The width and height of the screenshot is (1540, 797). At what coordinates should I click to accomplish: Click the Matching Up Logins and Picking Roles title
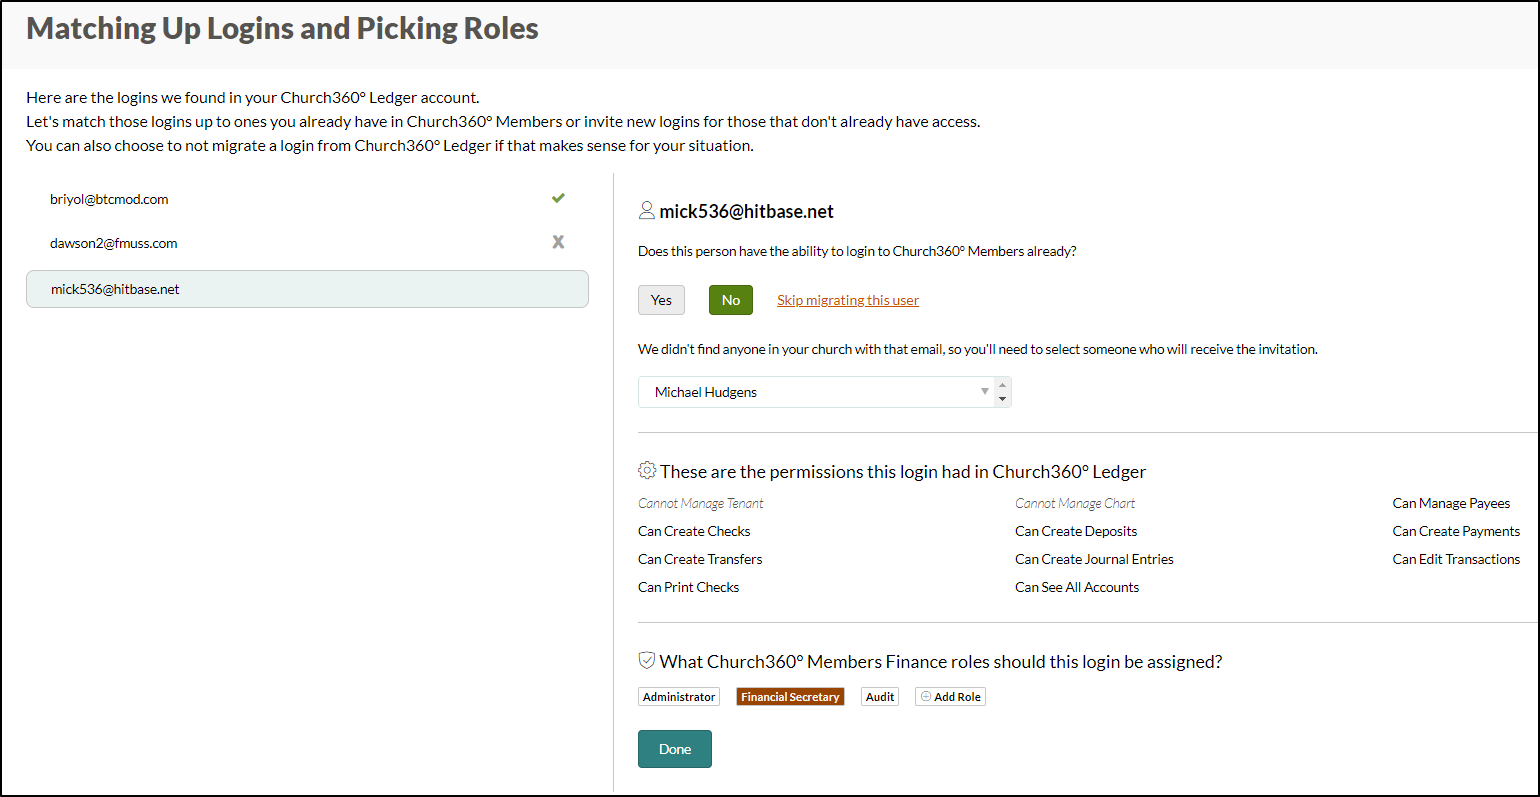pyautogui.click(x=282, y=29)
